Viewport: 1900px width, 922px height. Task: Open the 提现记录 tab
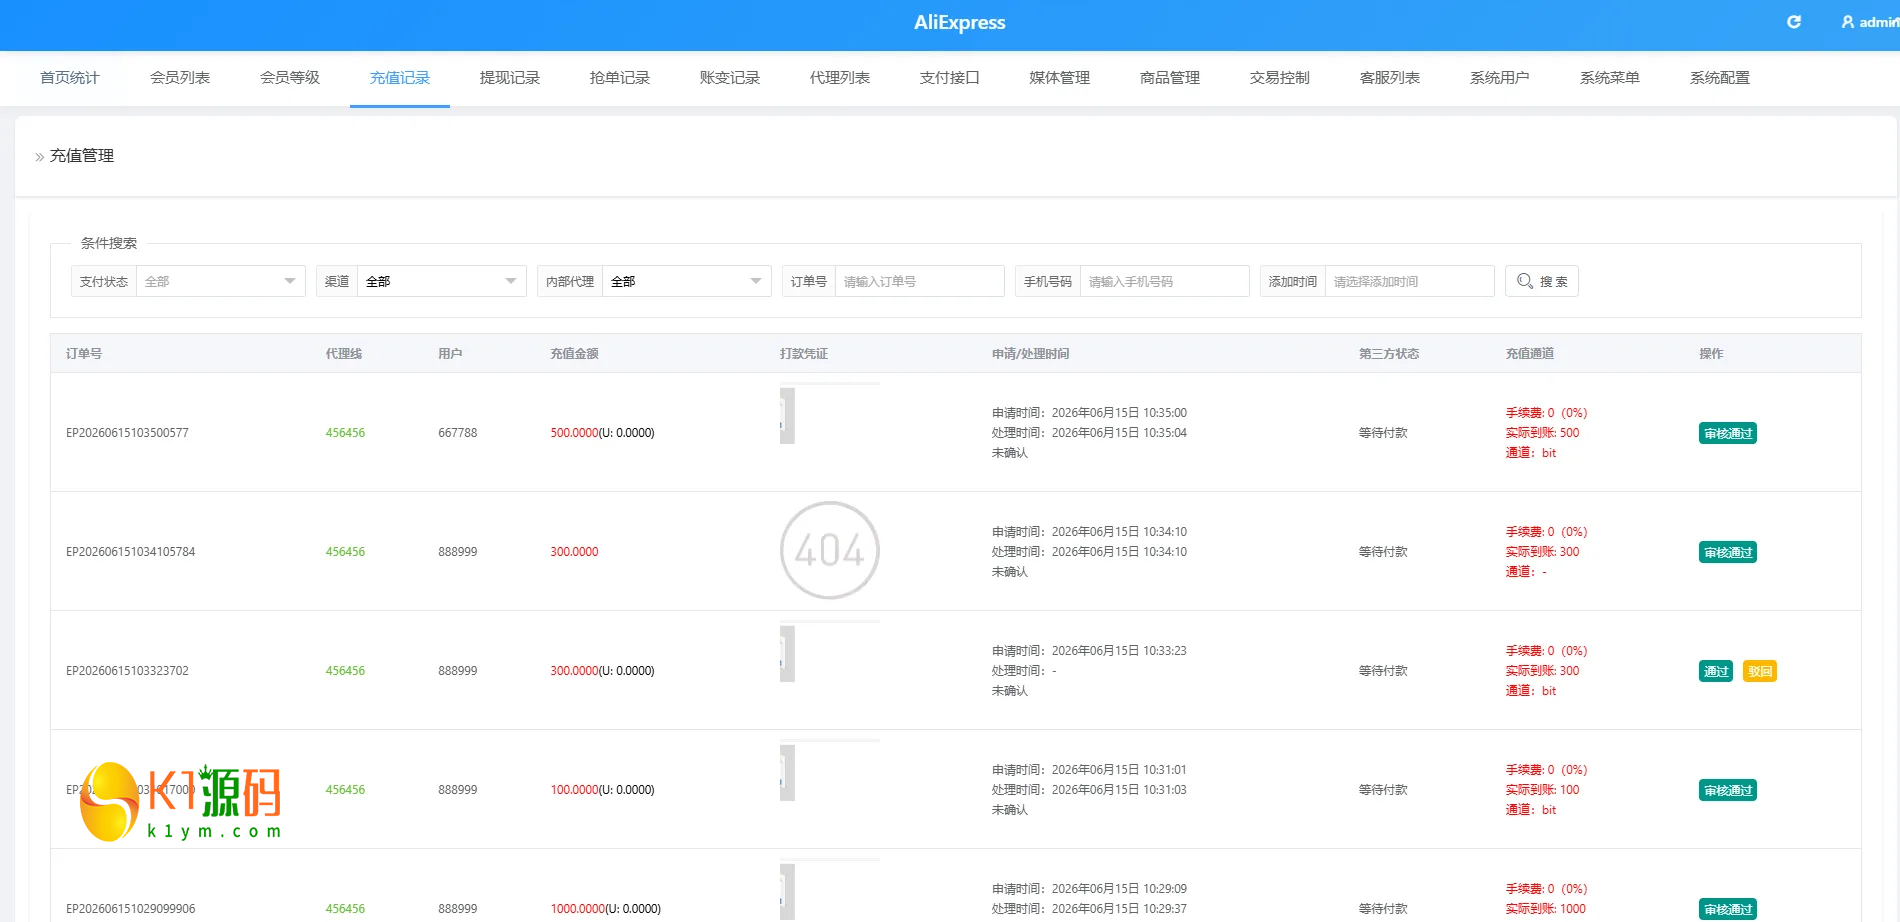tap(510, 78)
